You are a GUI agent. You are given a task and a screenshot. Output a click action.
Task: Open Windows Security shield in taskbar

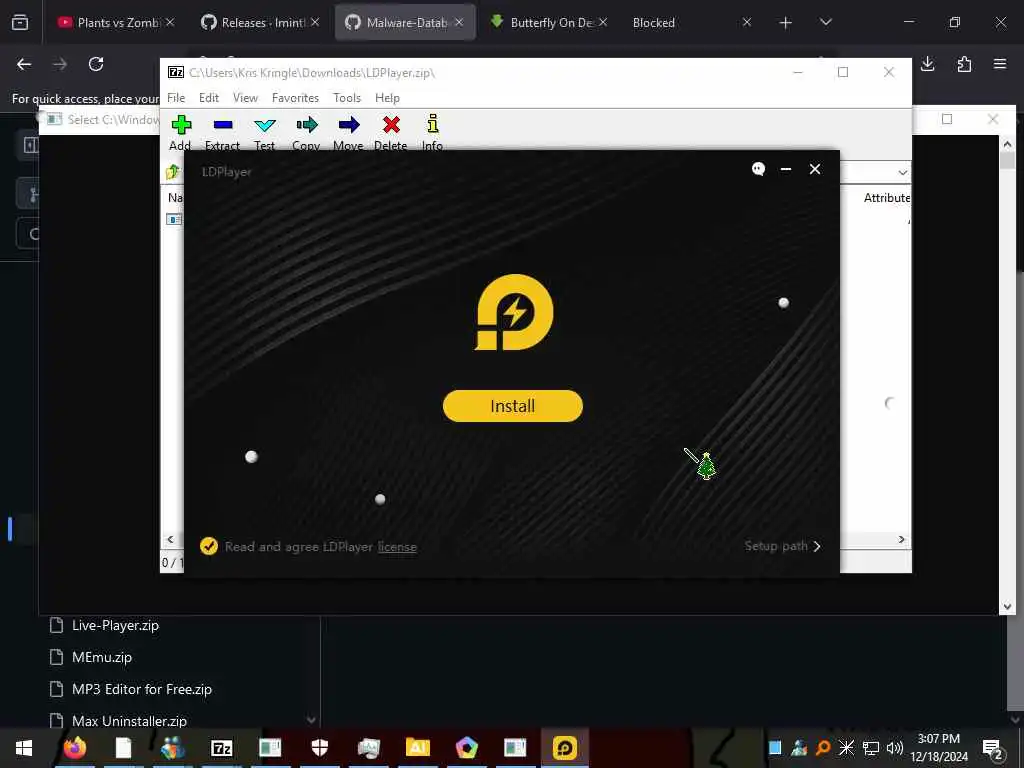pos(319,748)
